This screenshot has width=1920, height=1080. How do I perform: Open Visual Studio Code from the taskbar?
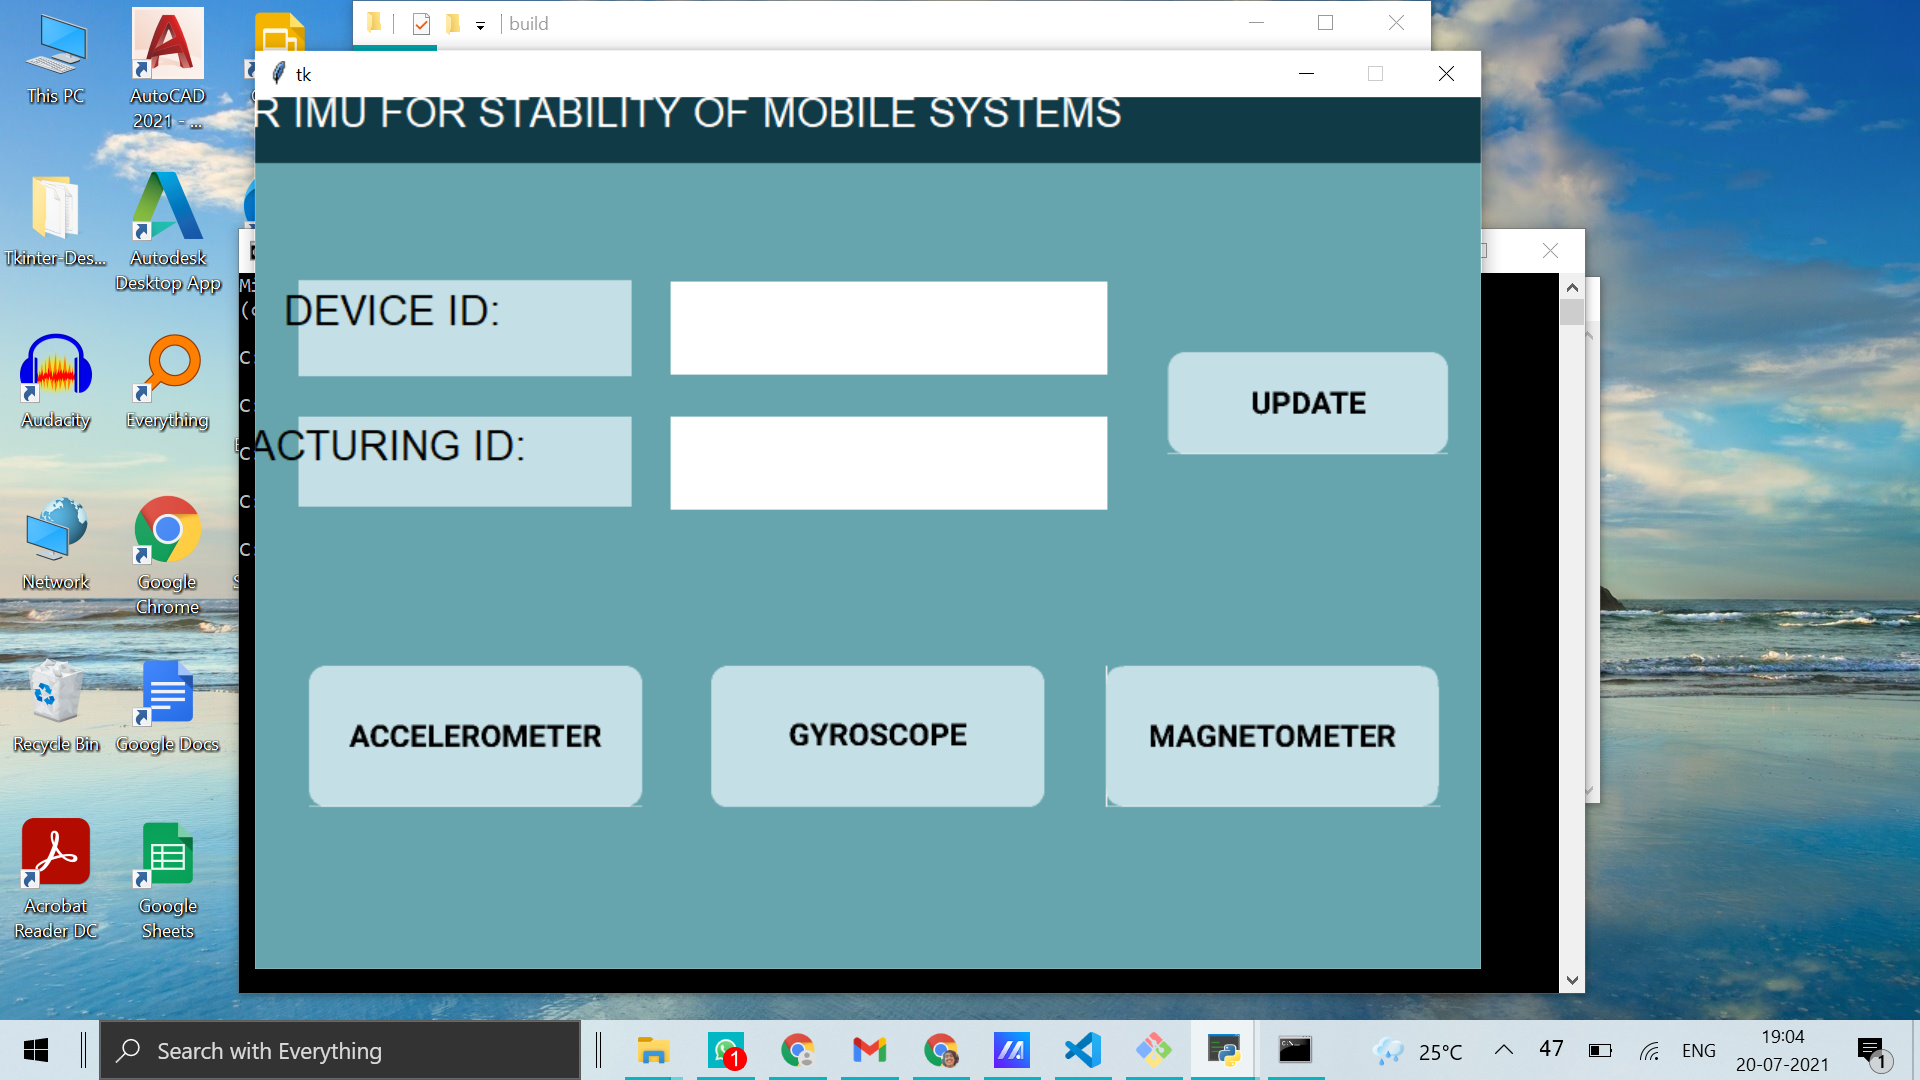(1083, 1050)
